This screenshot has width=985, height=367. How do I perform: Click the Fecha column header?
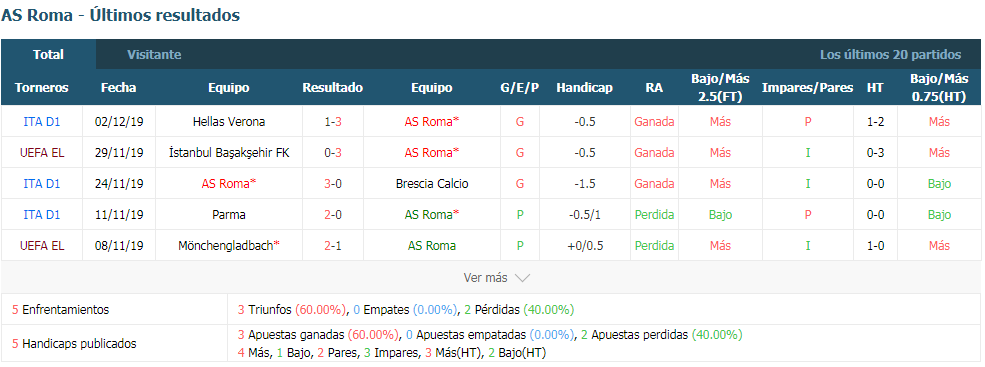tap(119, 88)
